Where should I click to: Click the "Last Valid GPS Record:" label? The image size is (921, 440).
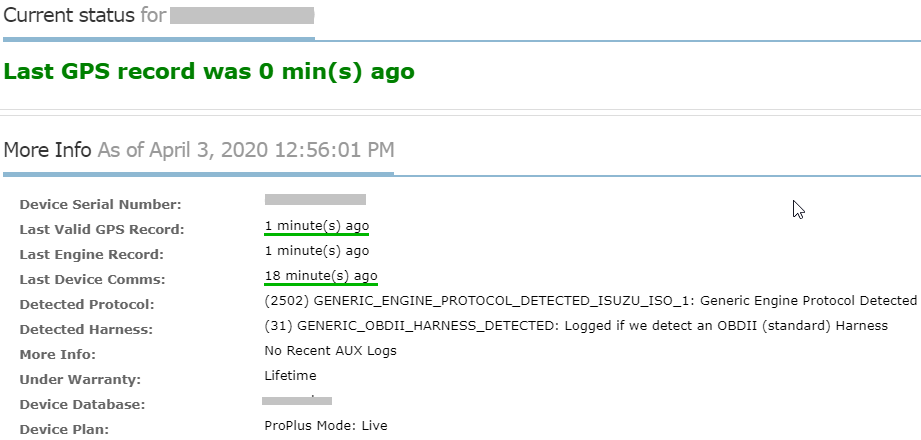pos(102,230)
